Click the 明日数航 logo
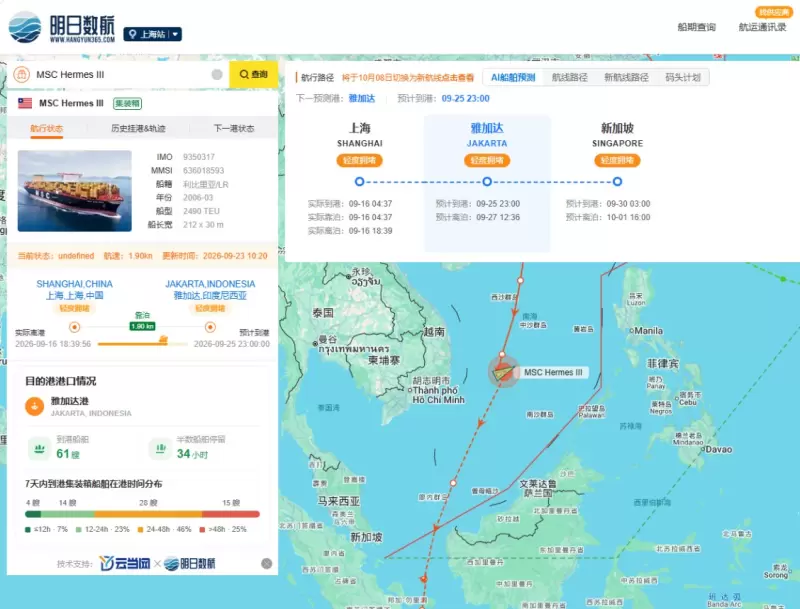Viewport: 800px width, 609px height. (x=62, y=27)
